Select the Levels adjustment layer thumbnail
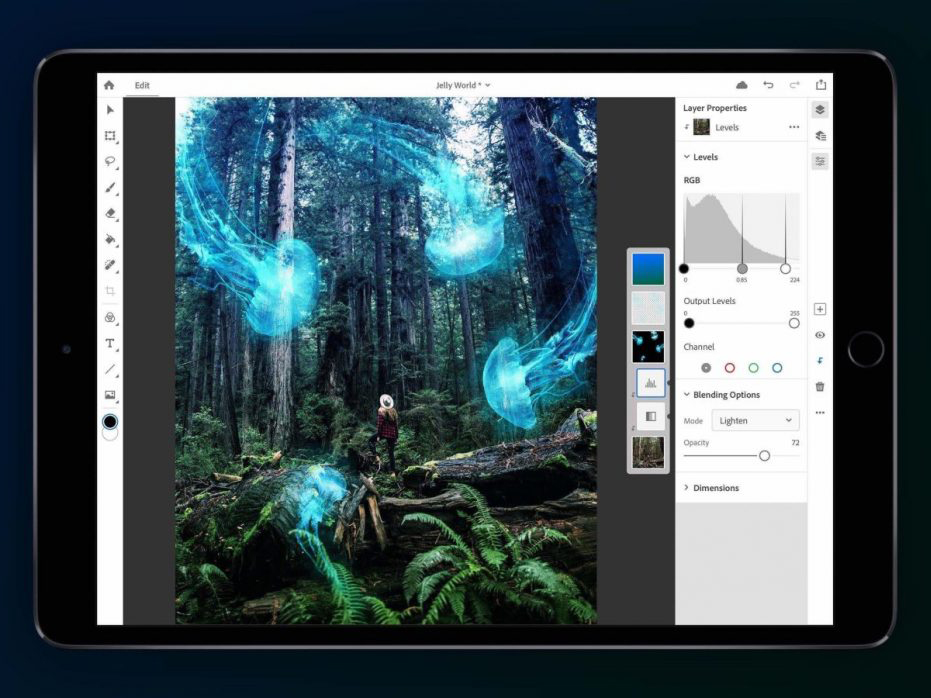Image resolution: width=931 pixels, height=698 pixels. click(x=651, y=383)
